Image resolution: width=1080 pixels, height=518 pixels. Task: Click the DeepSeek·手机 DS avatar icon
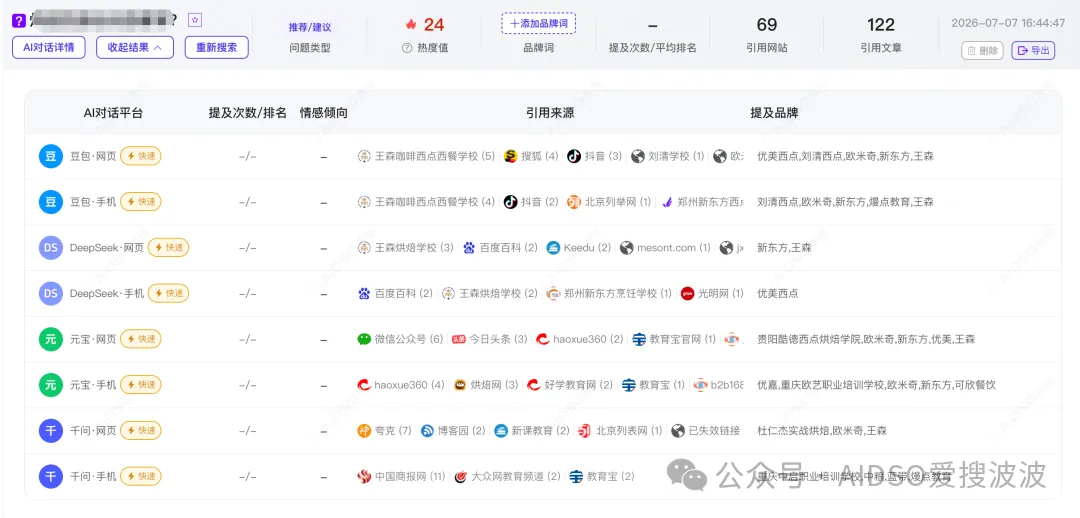click(x=50, y=293)
